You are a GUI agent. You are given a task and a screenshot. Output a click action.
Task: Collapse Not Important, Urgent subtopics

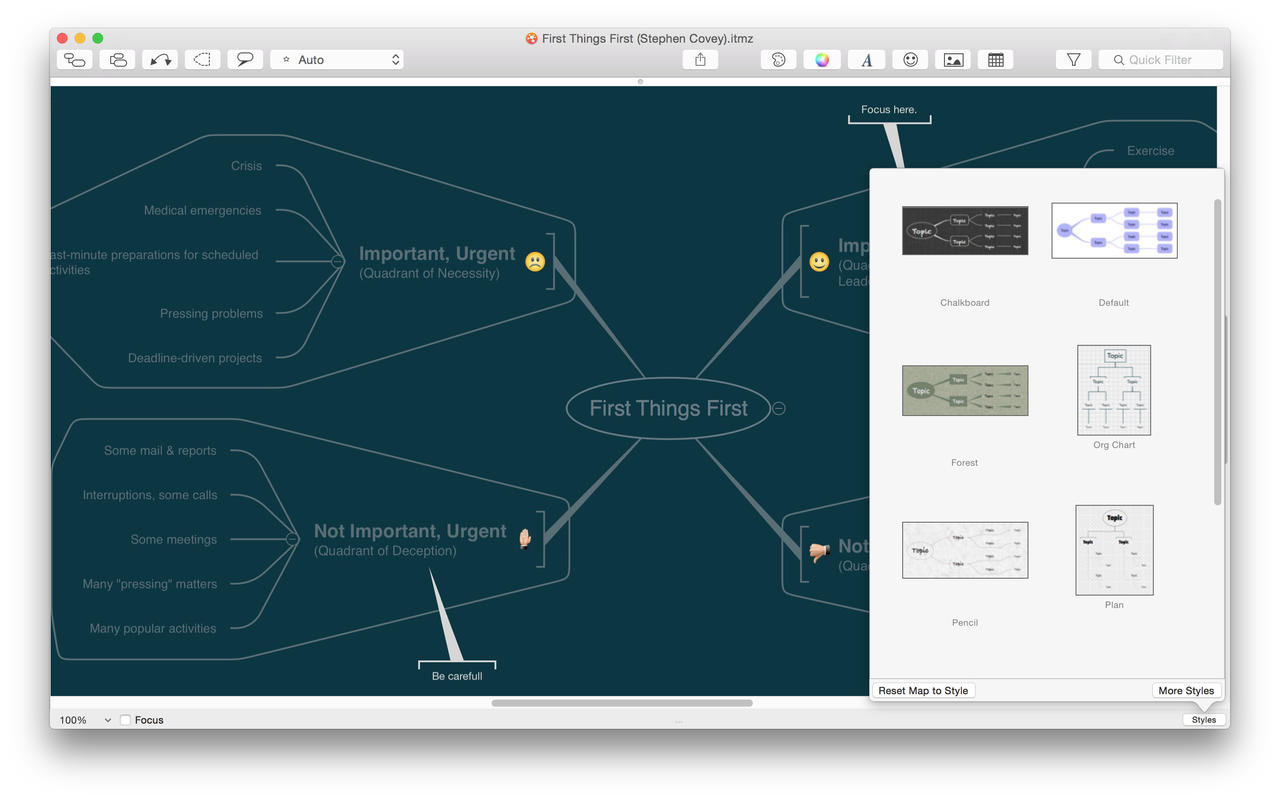click(x=292, y=539)
